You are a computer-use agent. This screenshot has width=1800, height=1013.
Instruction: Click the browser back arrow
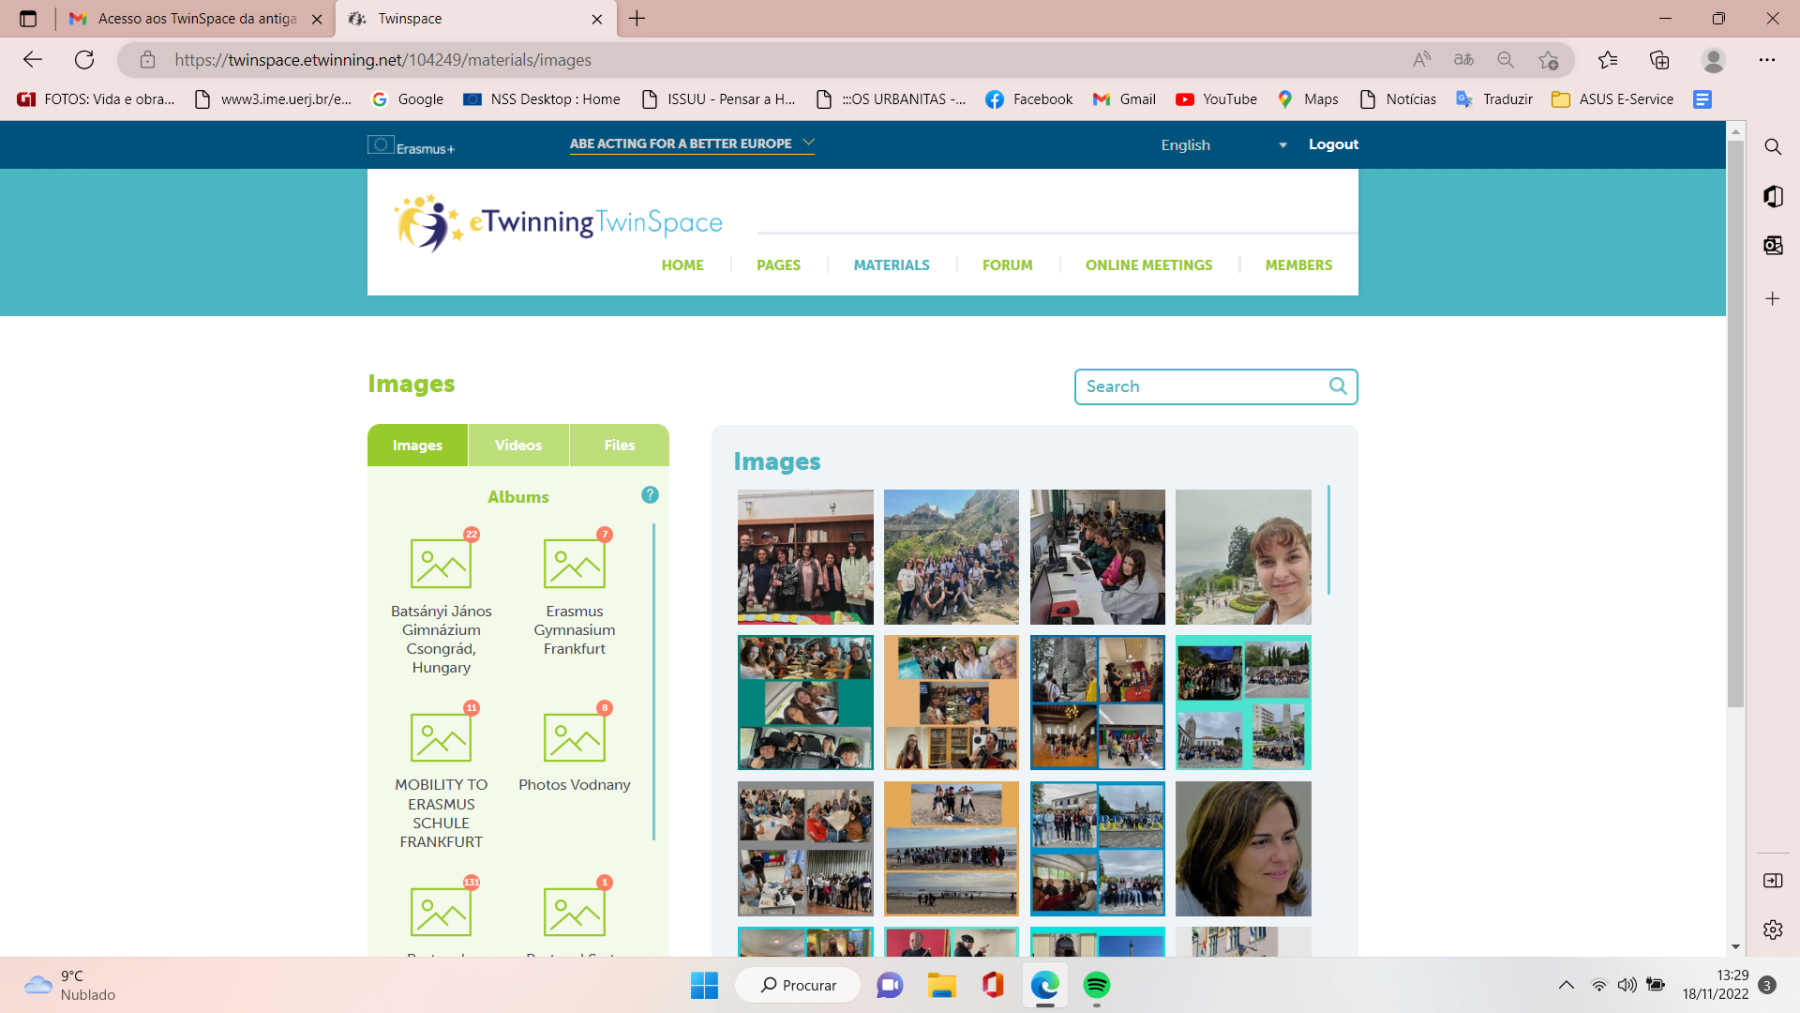click(x=32, y=60)
